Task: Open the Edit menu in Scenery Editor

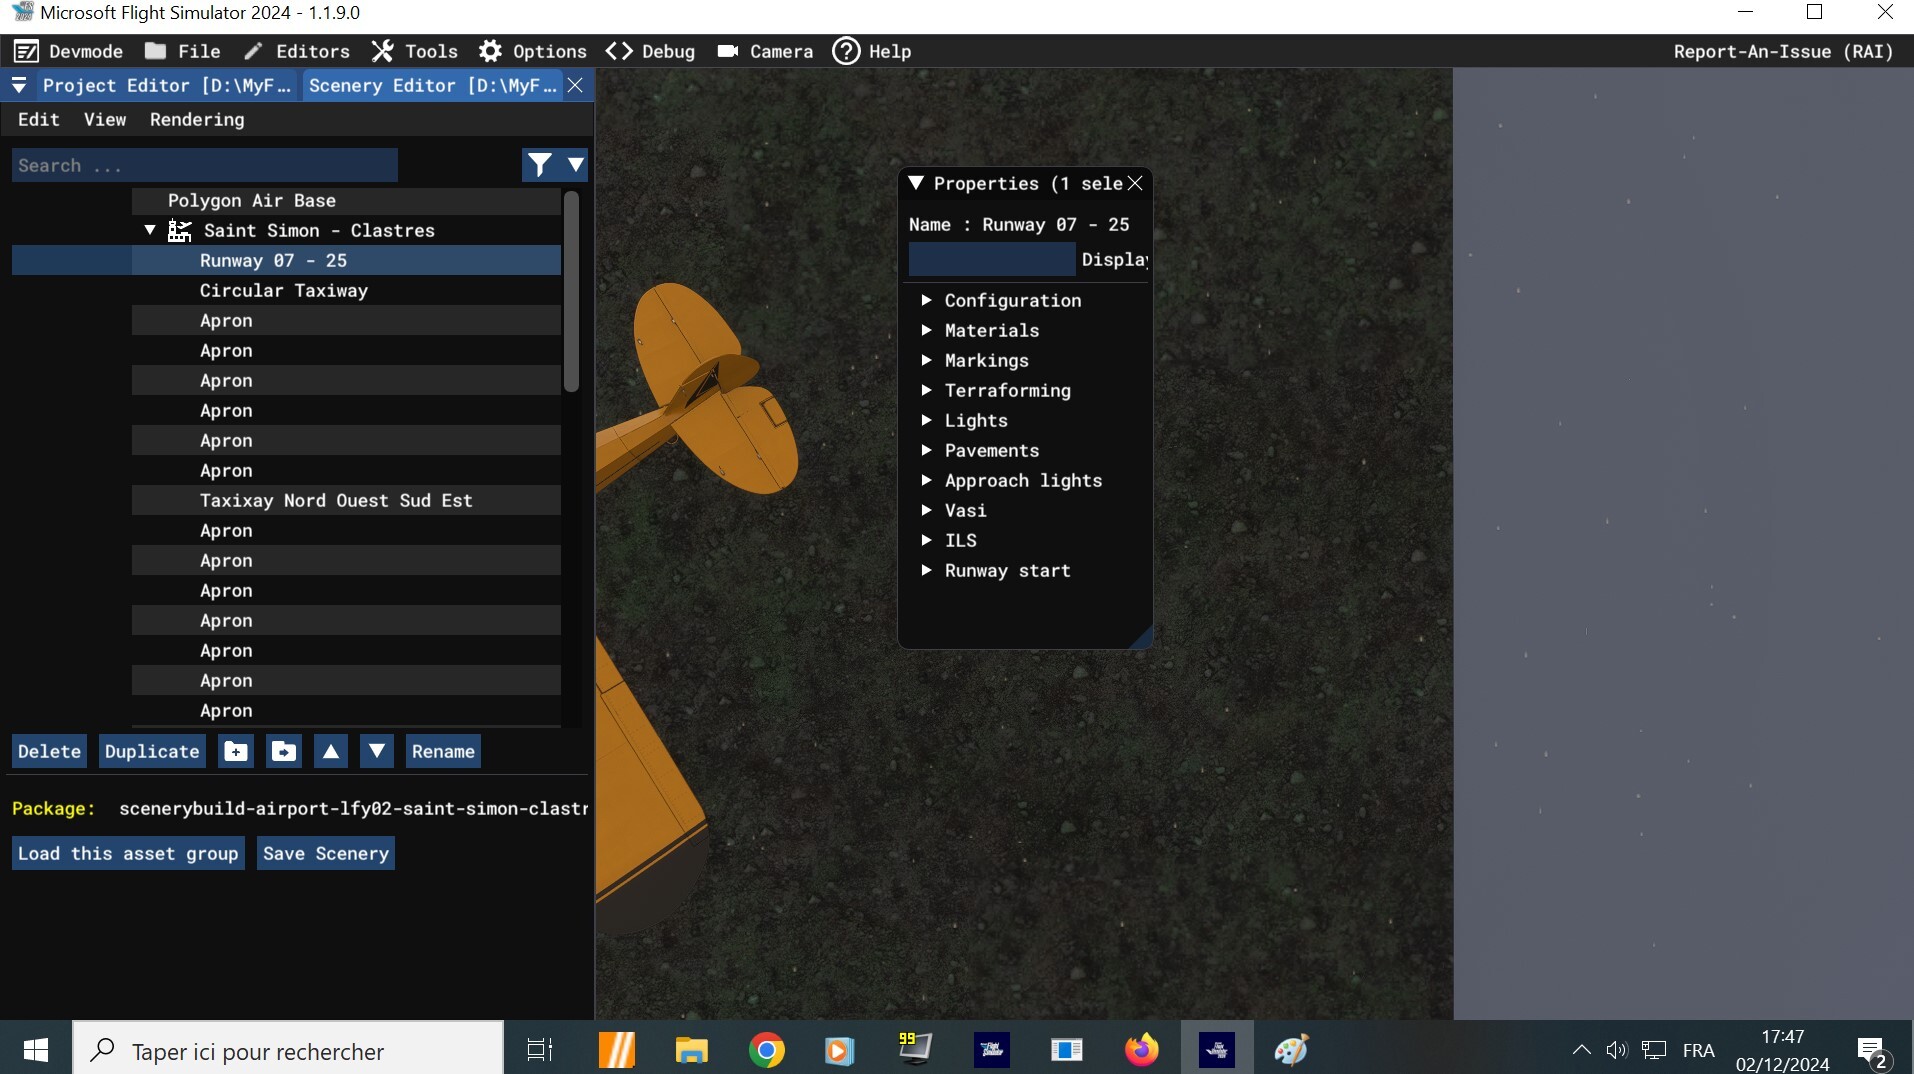Action: pyautogui.click(x=39, y=120)
